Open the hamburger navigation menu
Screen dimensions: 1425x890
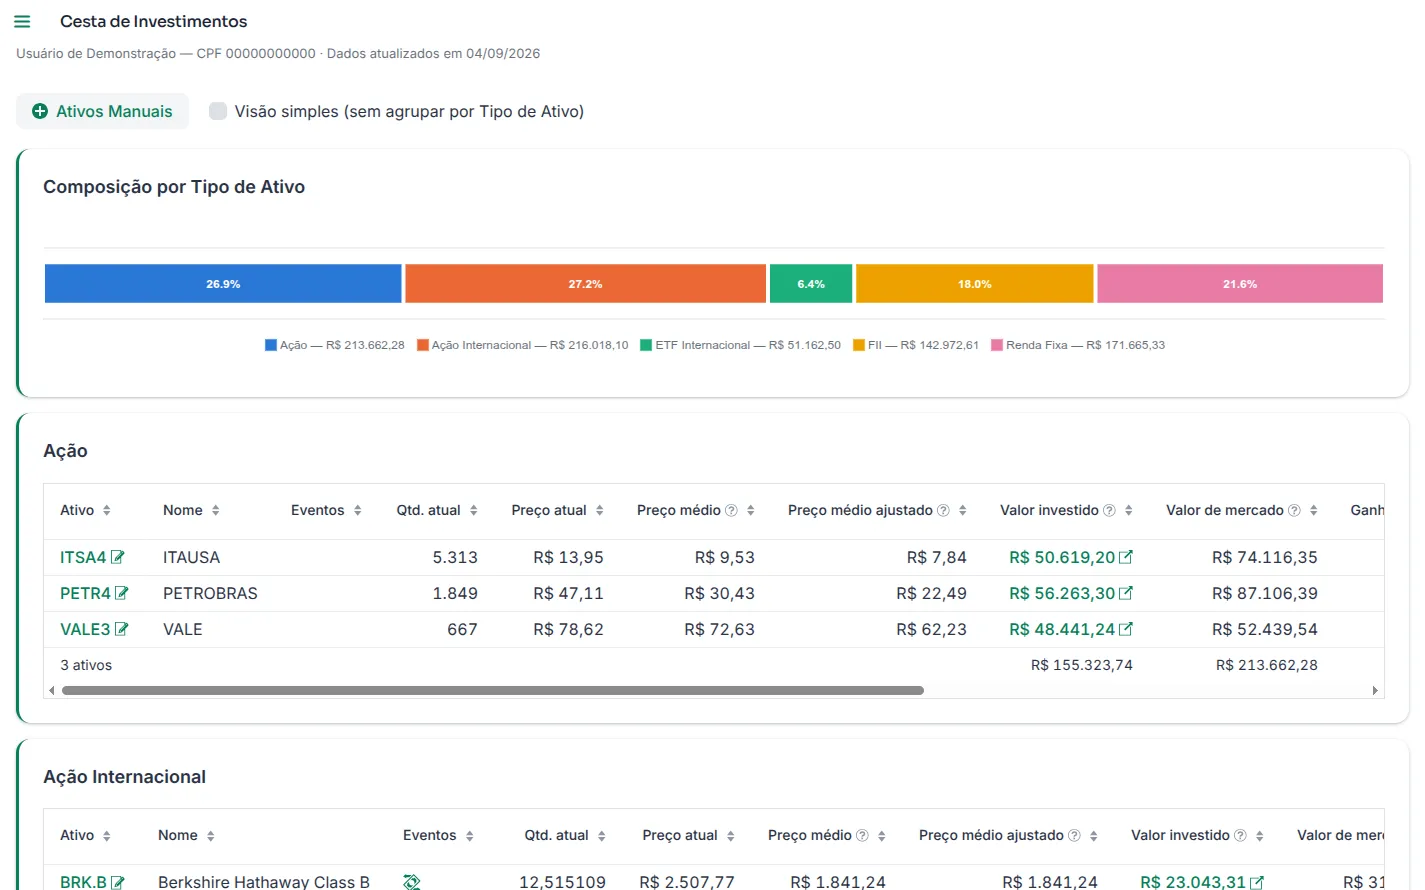[x=22, y=21]
